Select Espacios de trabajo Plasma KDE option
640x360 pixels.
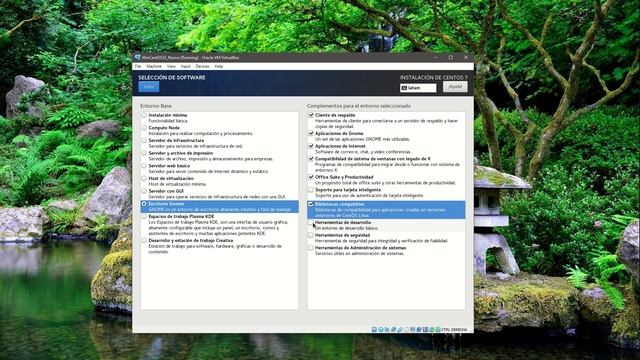click(144, 216)
